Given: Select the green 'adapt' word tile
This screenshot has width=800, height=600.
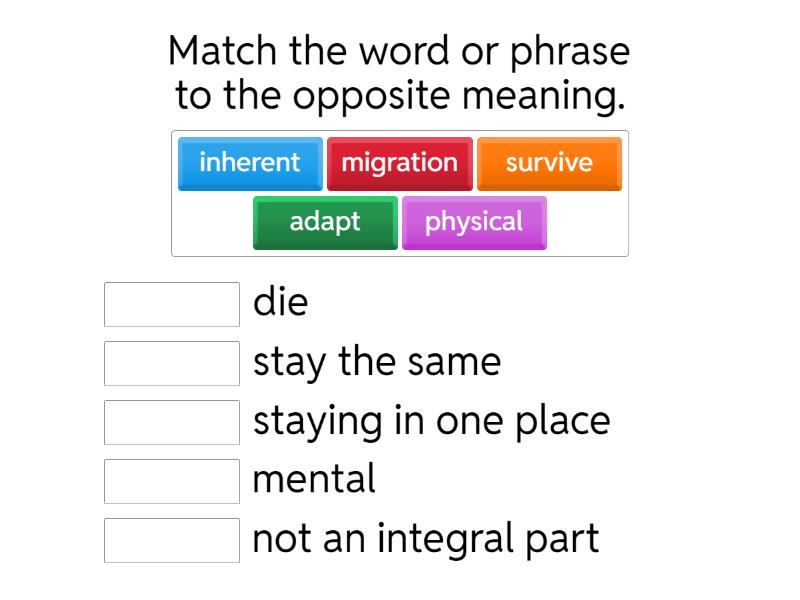Looking at the screenshot, I should 324,222.
